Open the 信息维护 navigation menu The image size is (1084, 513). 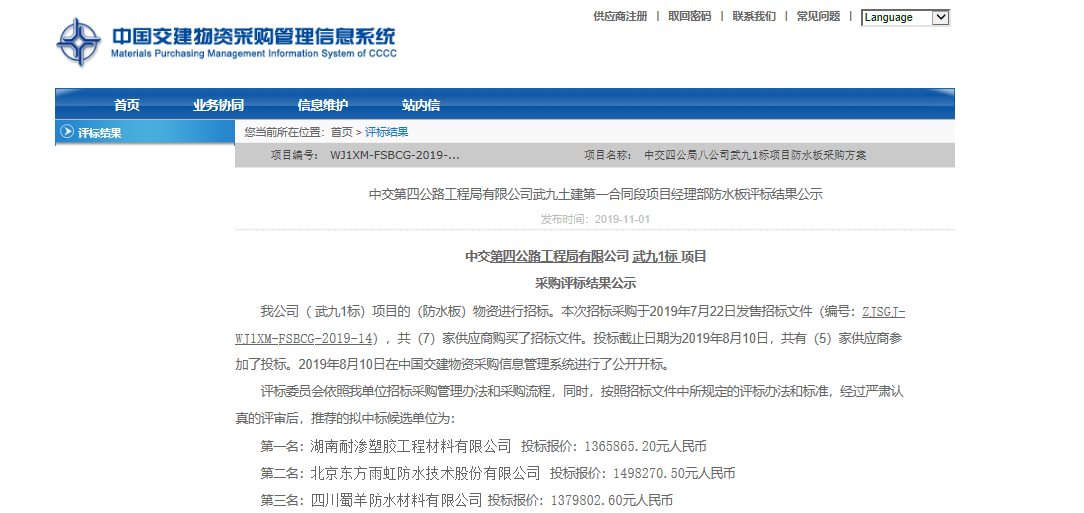click(x=323, y=105)
